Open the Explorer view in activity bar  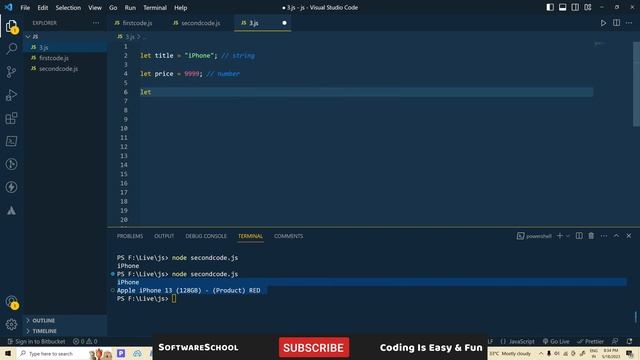pos(11,27)
